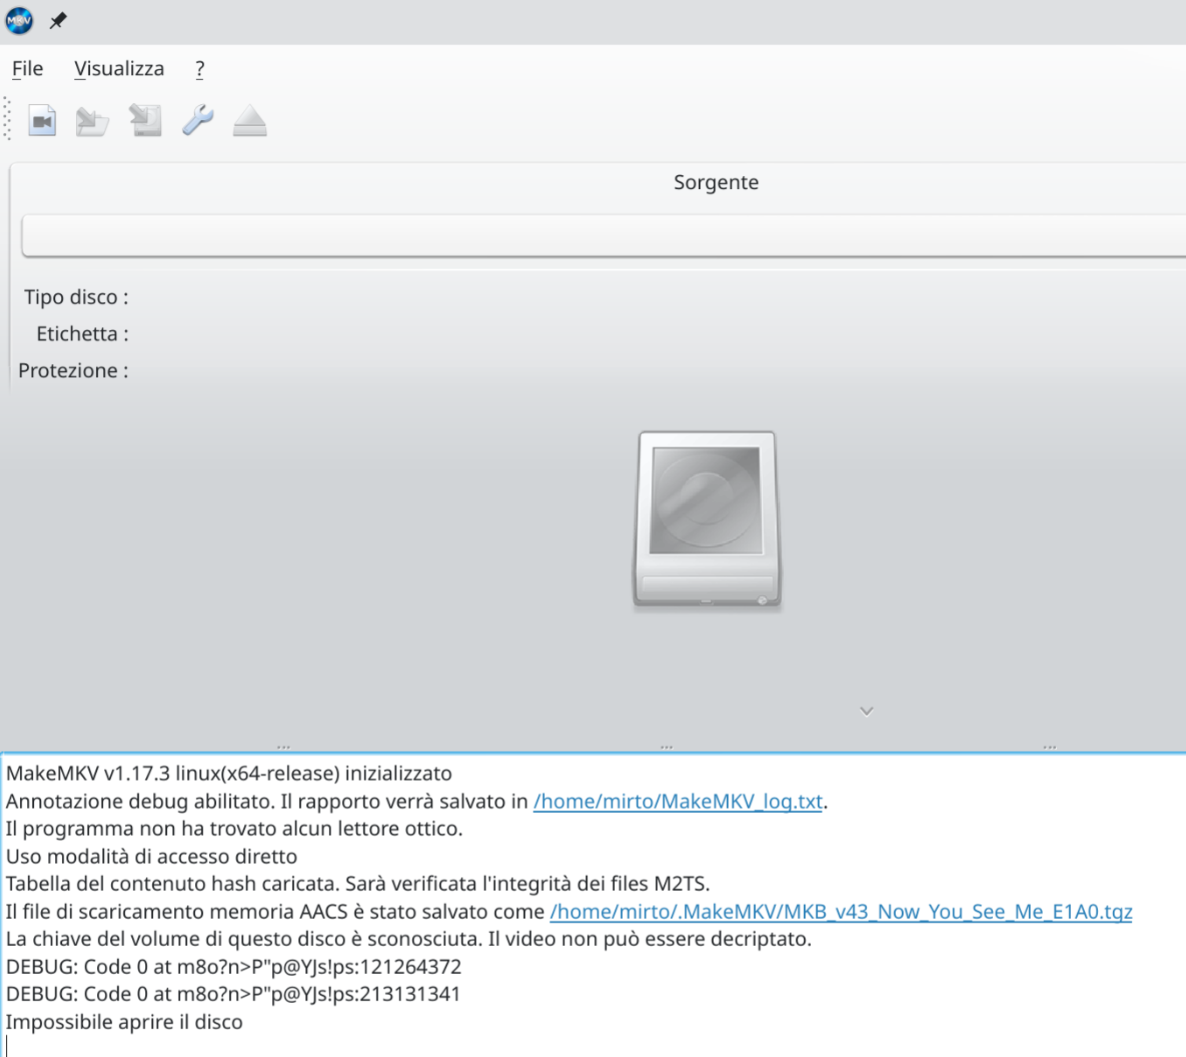Image resolution: width=1186 pixels, height=1057 pixels.
Task: Click log line starting 'Tabella del contenuto hash caricata'
Action: pos(358,884)
